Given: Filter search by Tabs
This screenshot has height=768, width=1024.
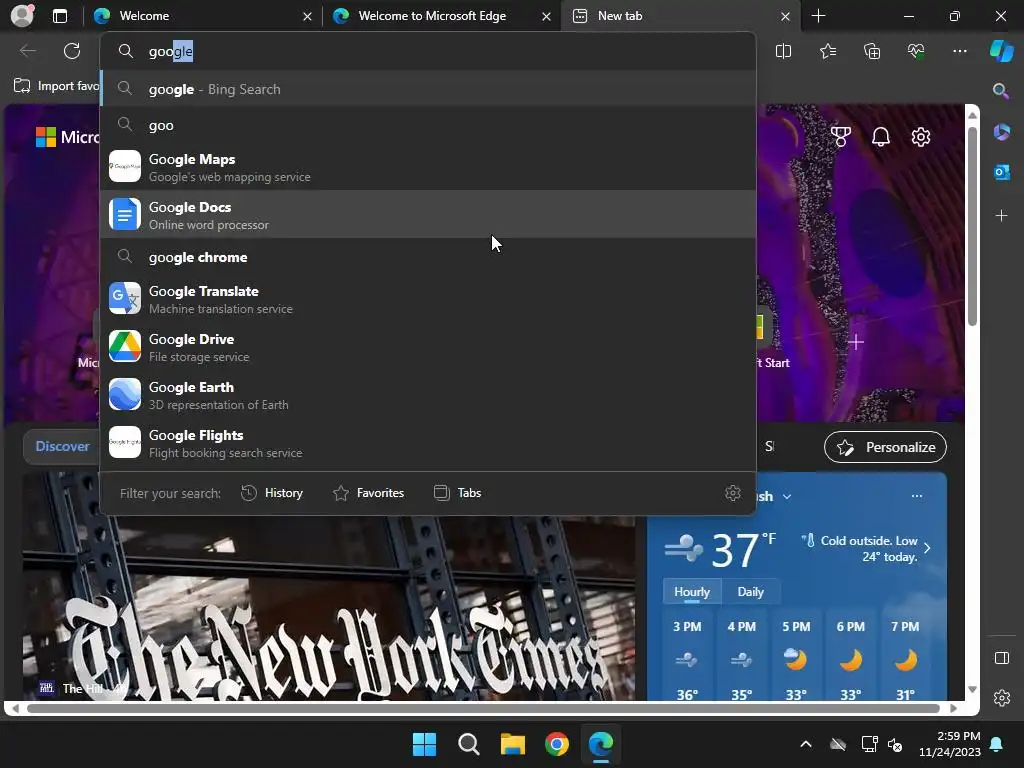Looking at the screenshot, I should point(457,493).
